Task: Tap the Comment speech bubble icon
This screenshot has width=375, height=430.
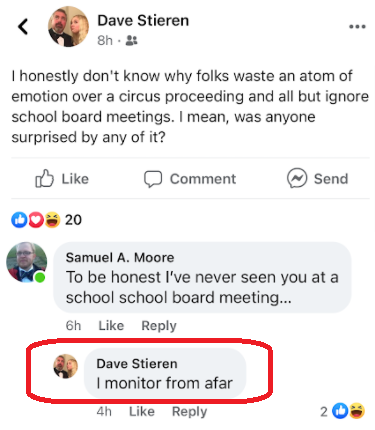Action: tap(153, 179)
